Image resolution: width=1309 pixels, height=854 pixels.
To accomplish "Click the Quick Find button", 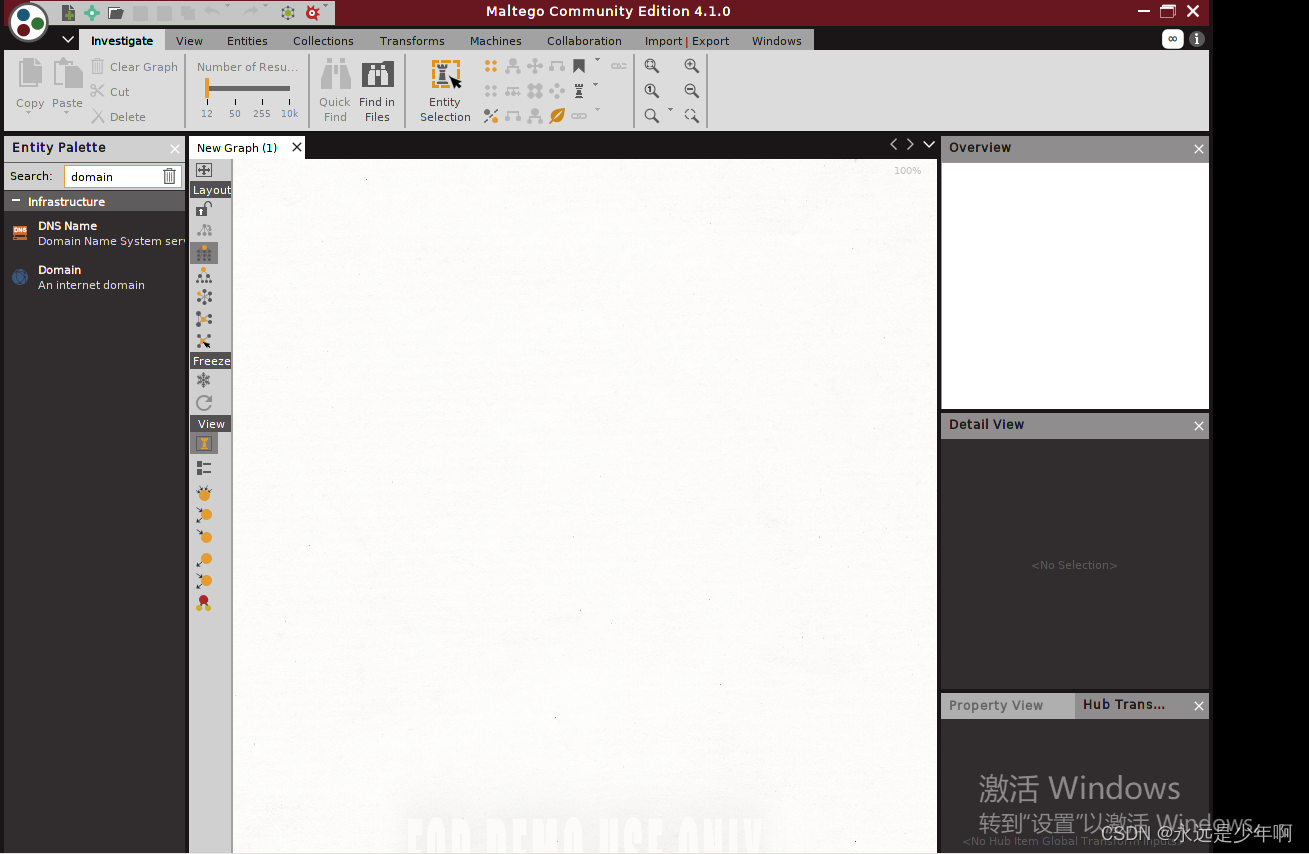I will [x=335, y=91].
